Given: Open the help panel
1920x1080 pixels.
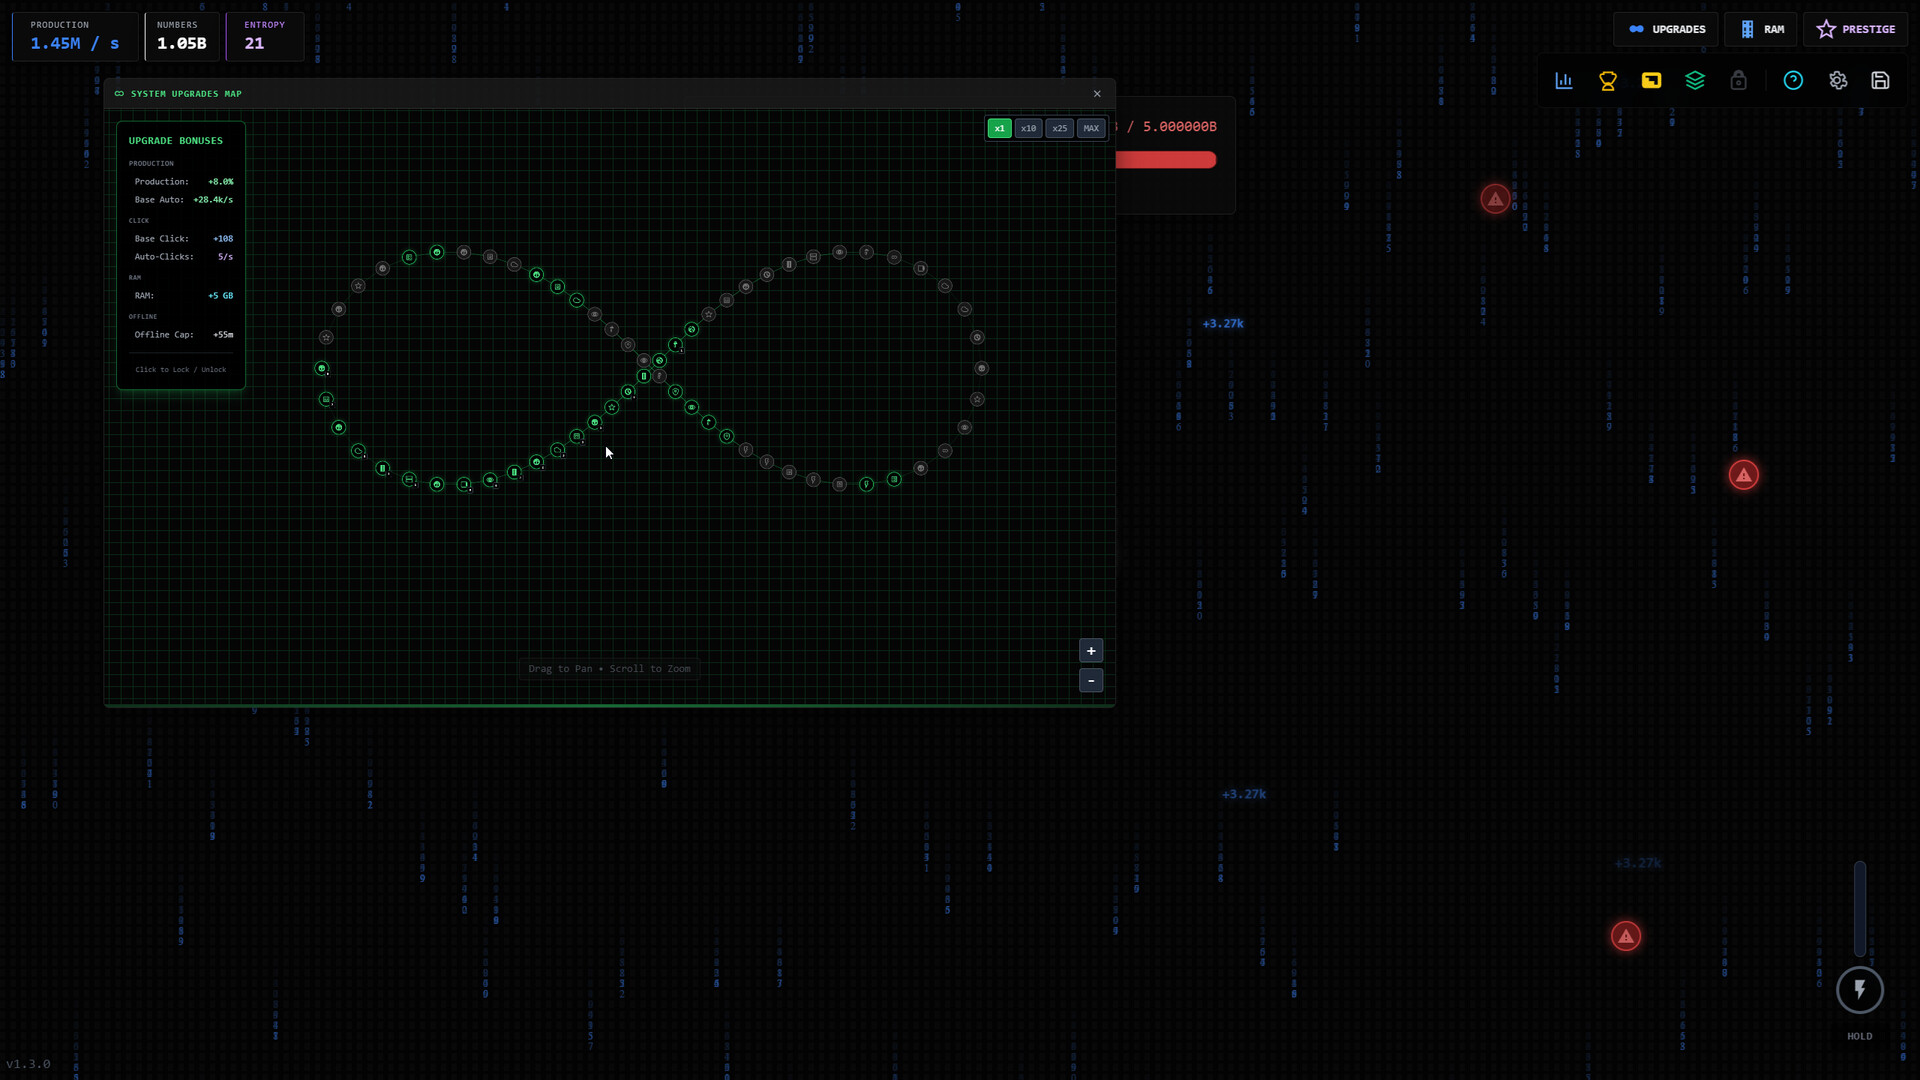Looking at the screenshot, I should coord(1793,81).
